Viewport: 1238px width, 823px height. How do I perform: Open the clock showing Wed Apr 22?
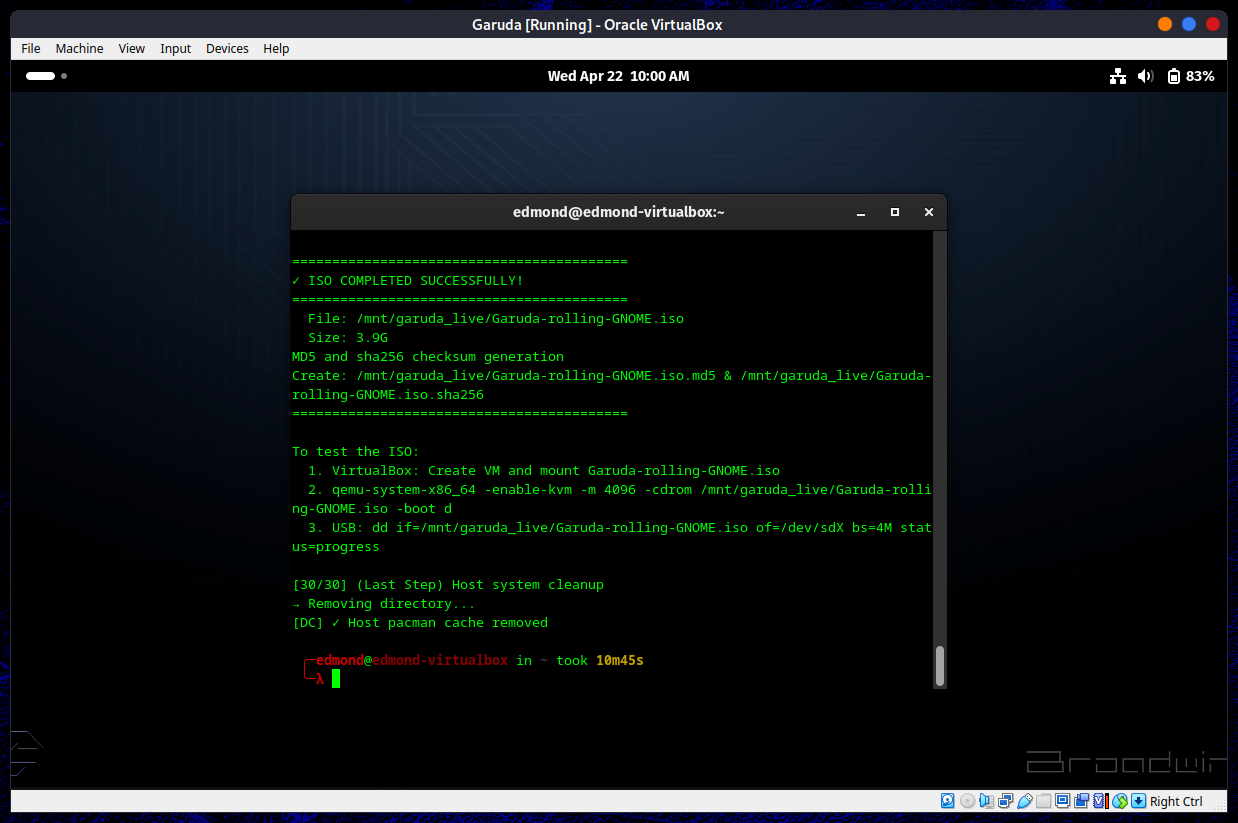tap(618, 76)
